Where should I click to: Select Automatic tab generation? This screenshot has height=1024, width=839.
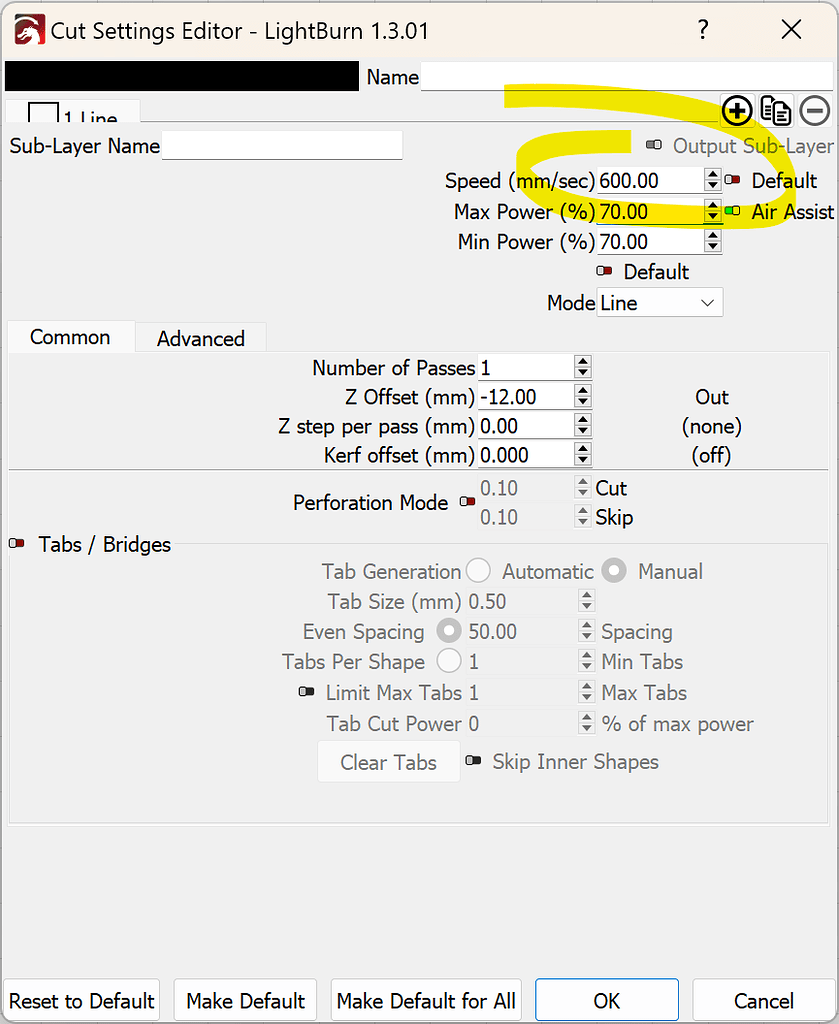[478, 571]
